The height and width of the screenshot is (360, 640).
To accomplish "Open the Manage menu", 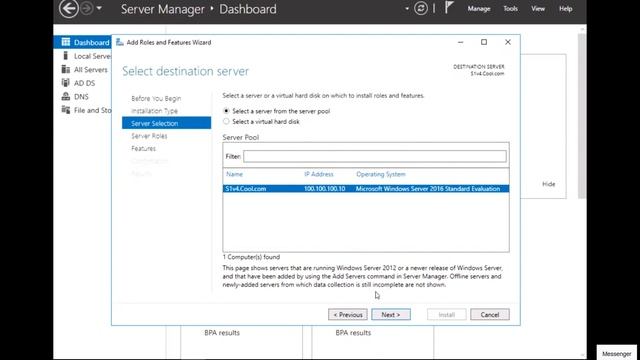I will click(x=479, y=9).
